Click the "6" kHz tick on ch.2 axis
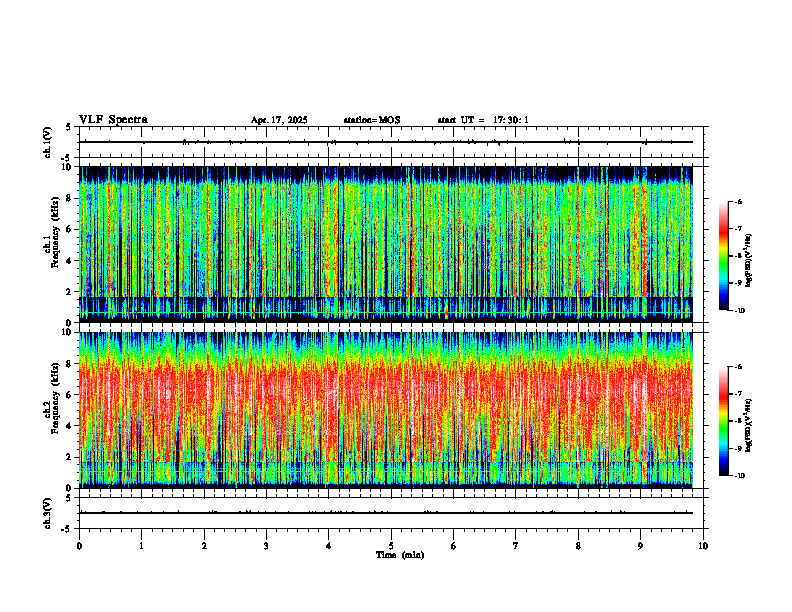Screen dimensions: 792x612 (70, 395)
